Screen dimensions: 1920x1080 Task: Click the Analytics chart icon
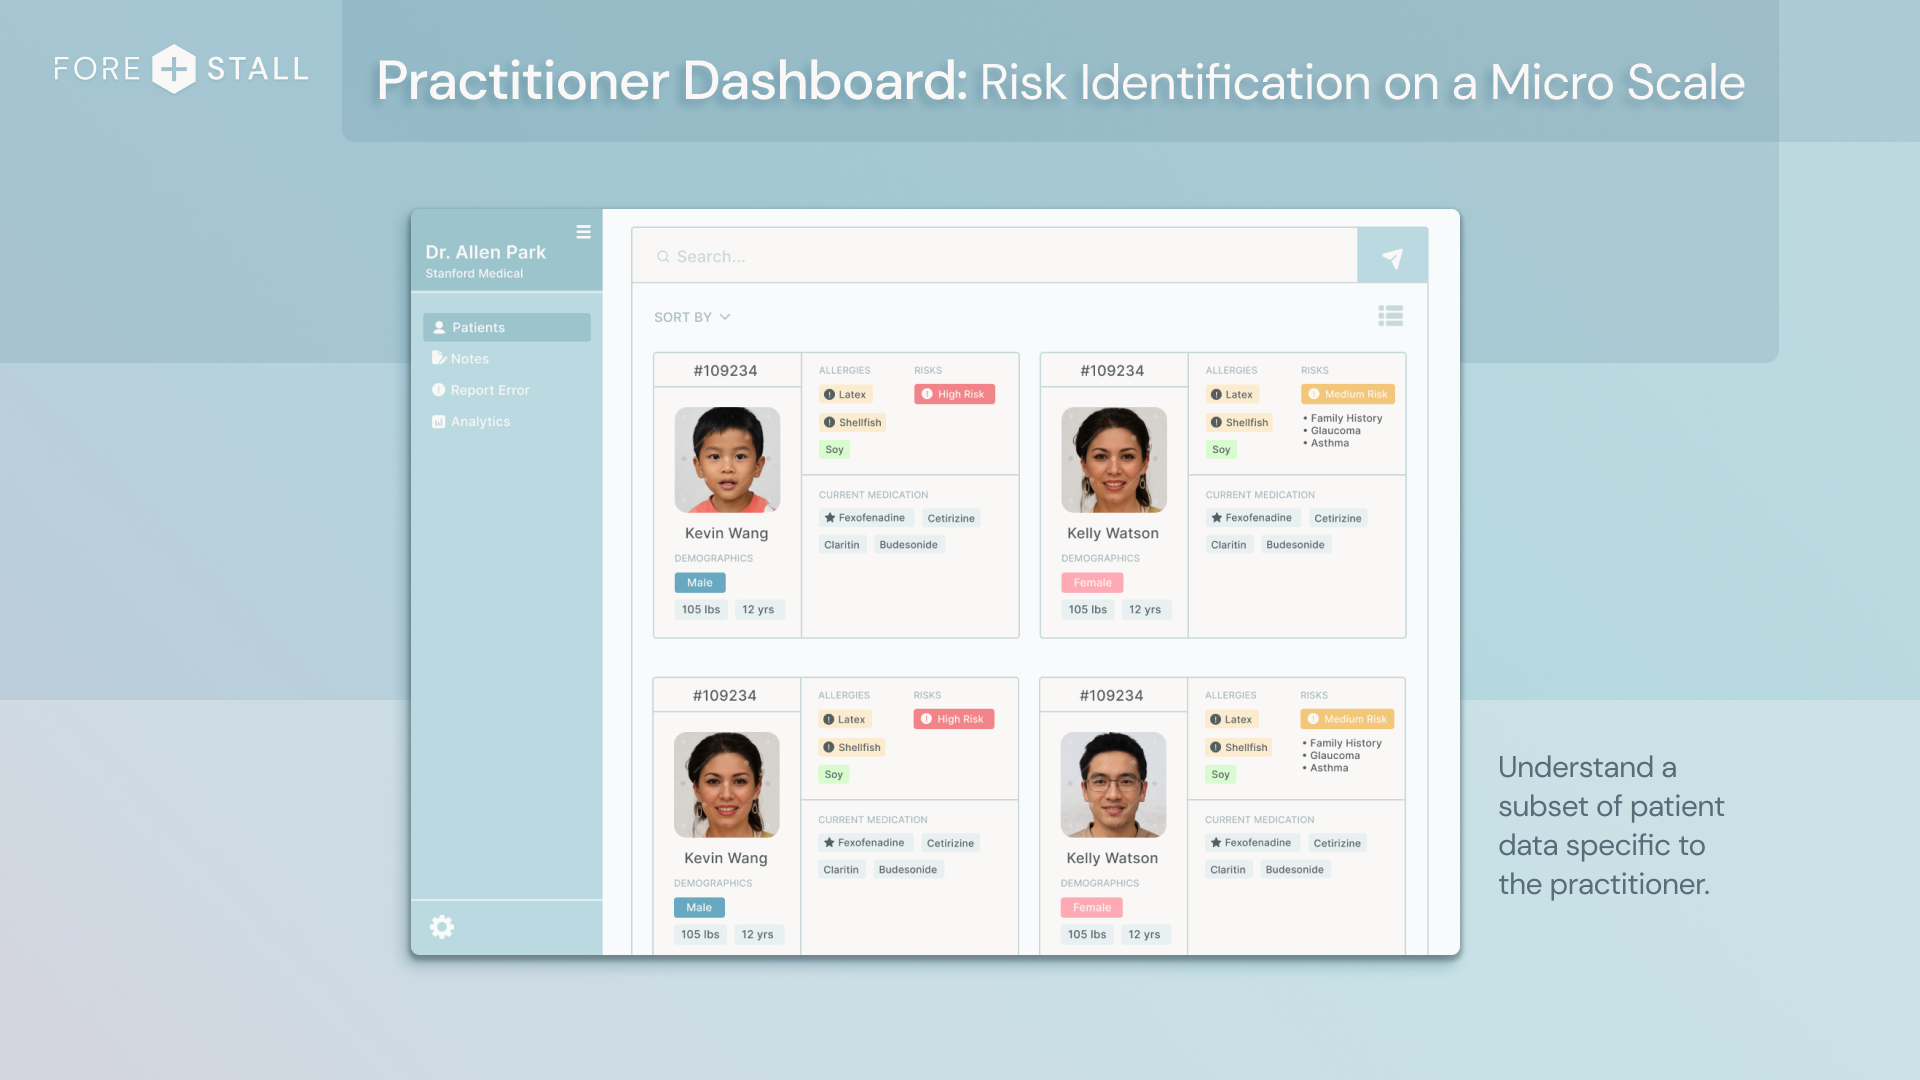coord(438,422)
